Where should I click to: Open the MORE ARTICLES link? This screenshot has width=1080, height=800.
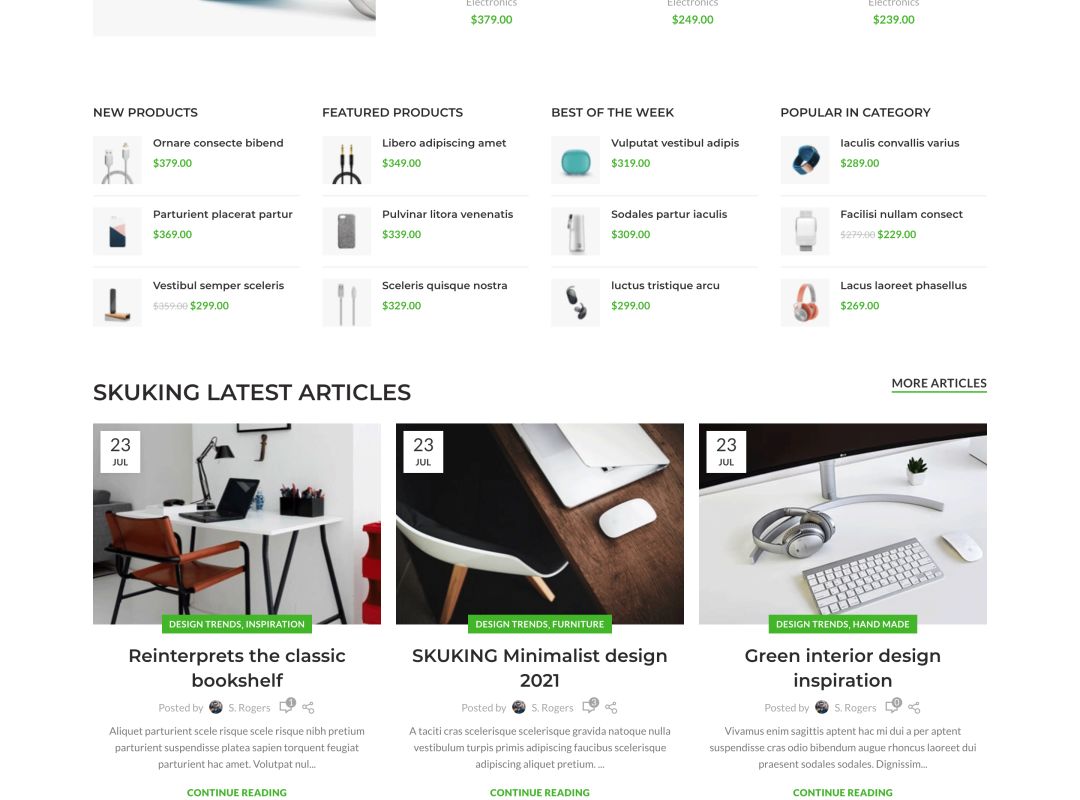pos(939,383)
